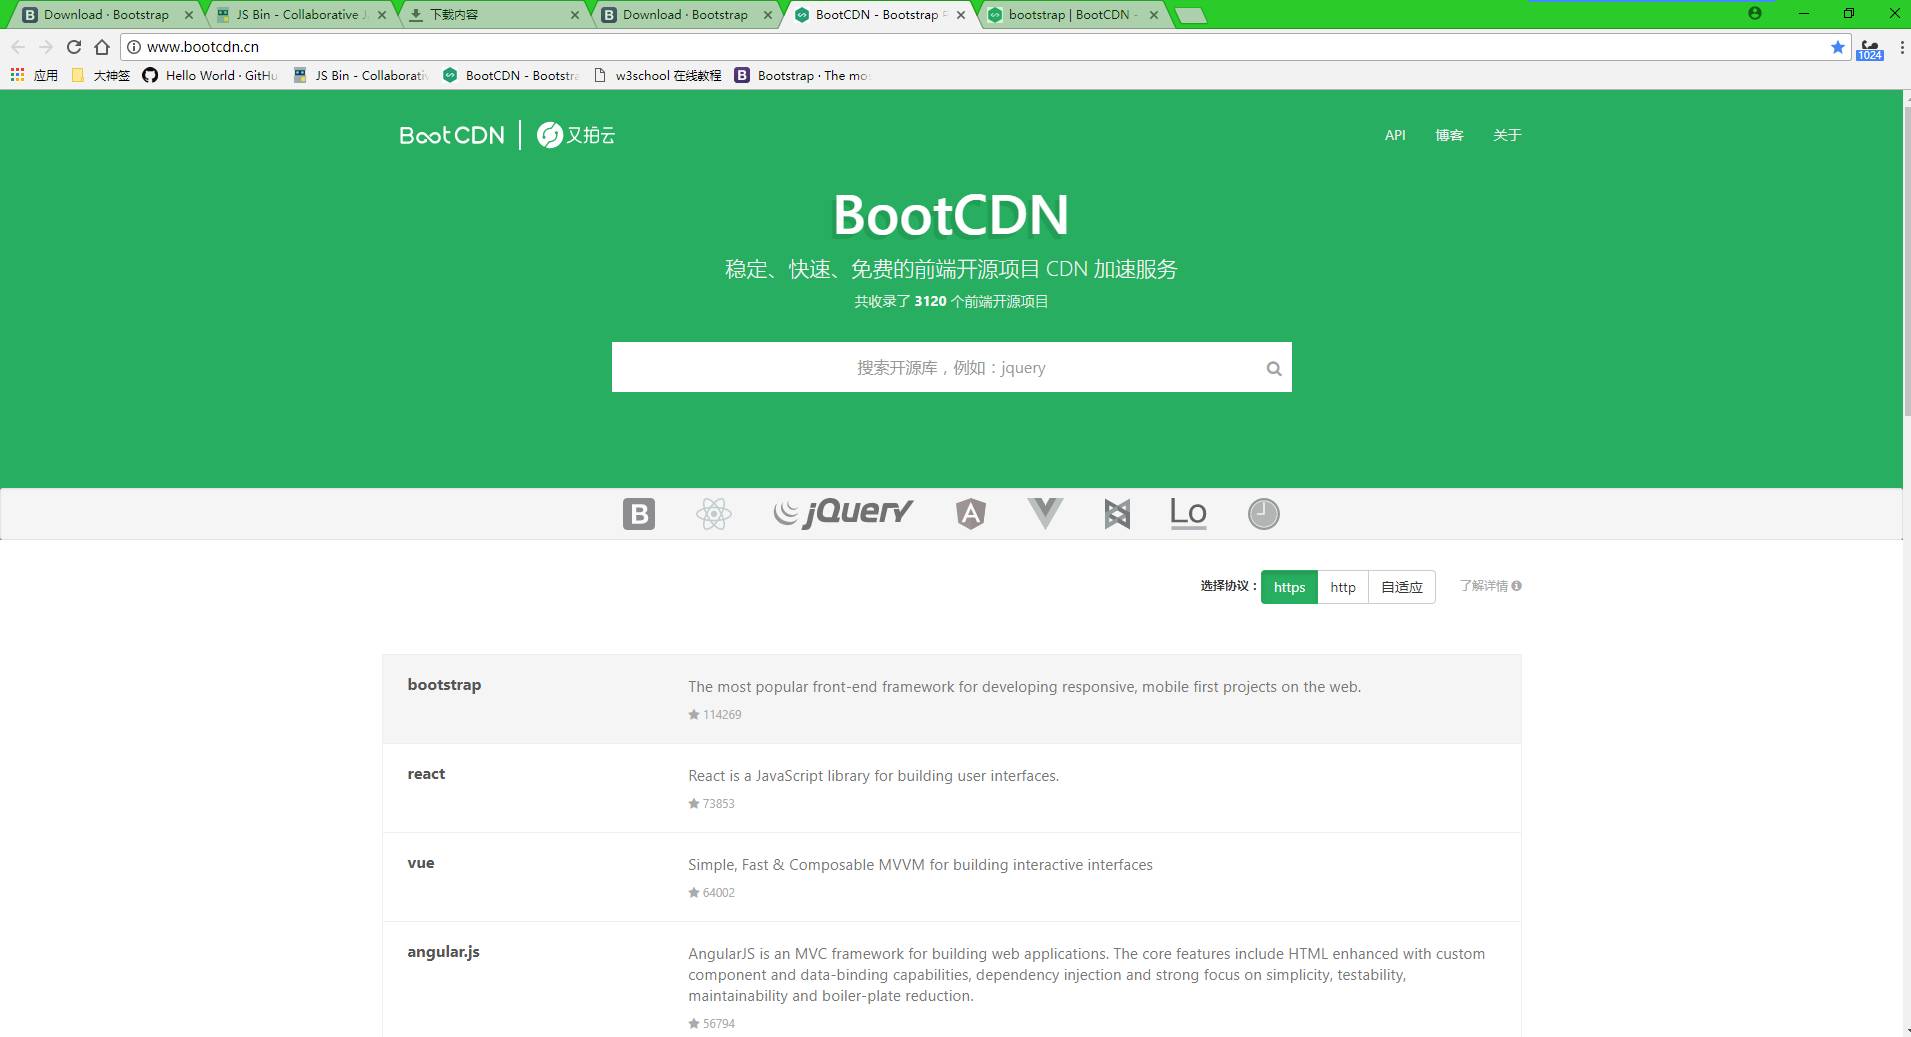Go to browser home page icon
1911x1037 pixels.
pyautogui.click(x=102, y=46)
